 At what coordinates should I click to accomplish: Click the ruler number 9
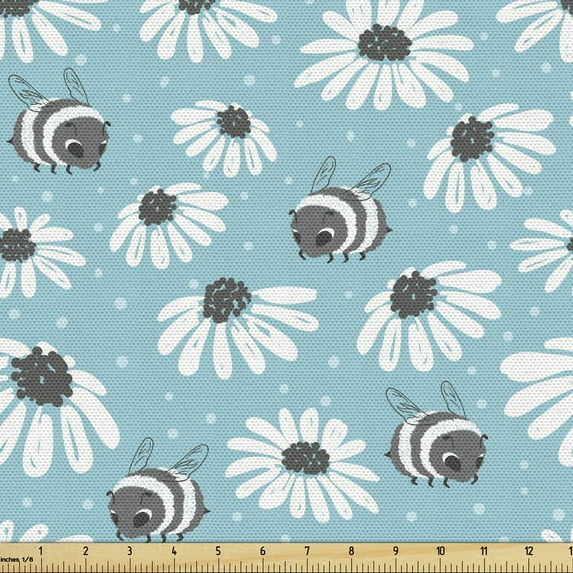396,551
